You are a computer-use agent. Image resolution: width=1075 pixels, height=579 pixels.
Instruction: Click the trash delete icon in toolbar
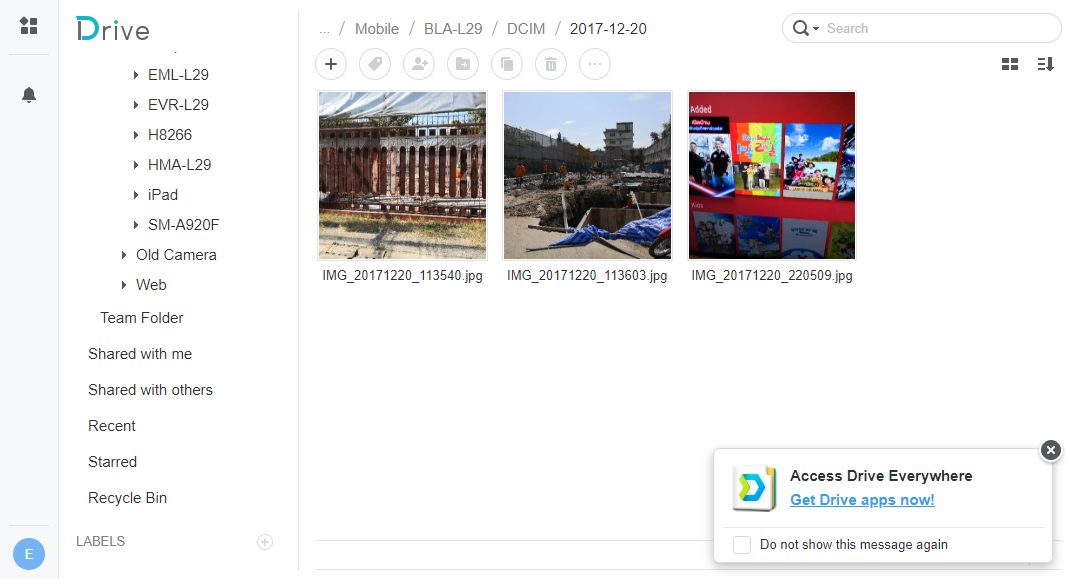click(x=550, y=64)
